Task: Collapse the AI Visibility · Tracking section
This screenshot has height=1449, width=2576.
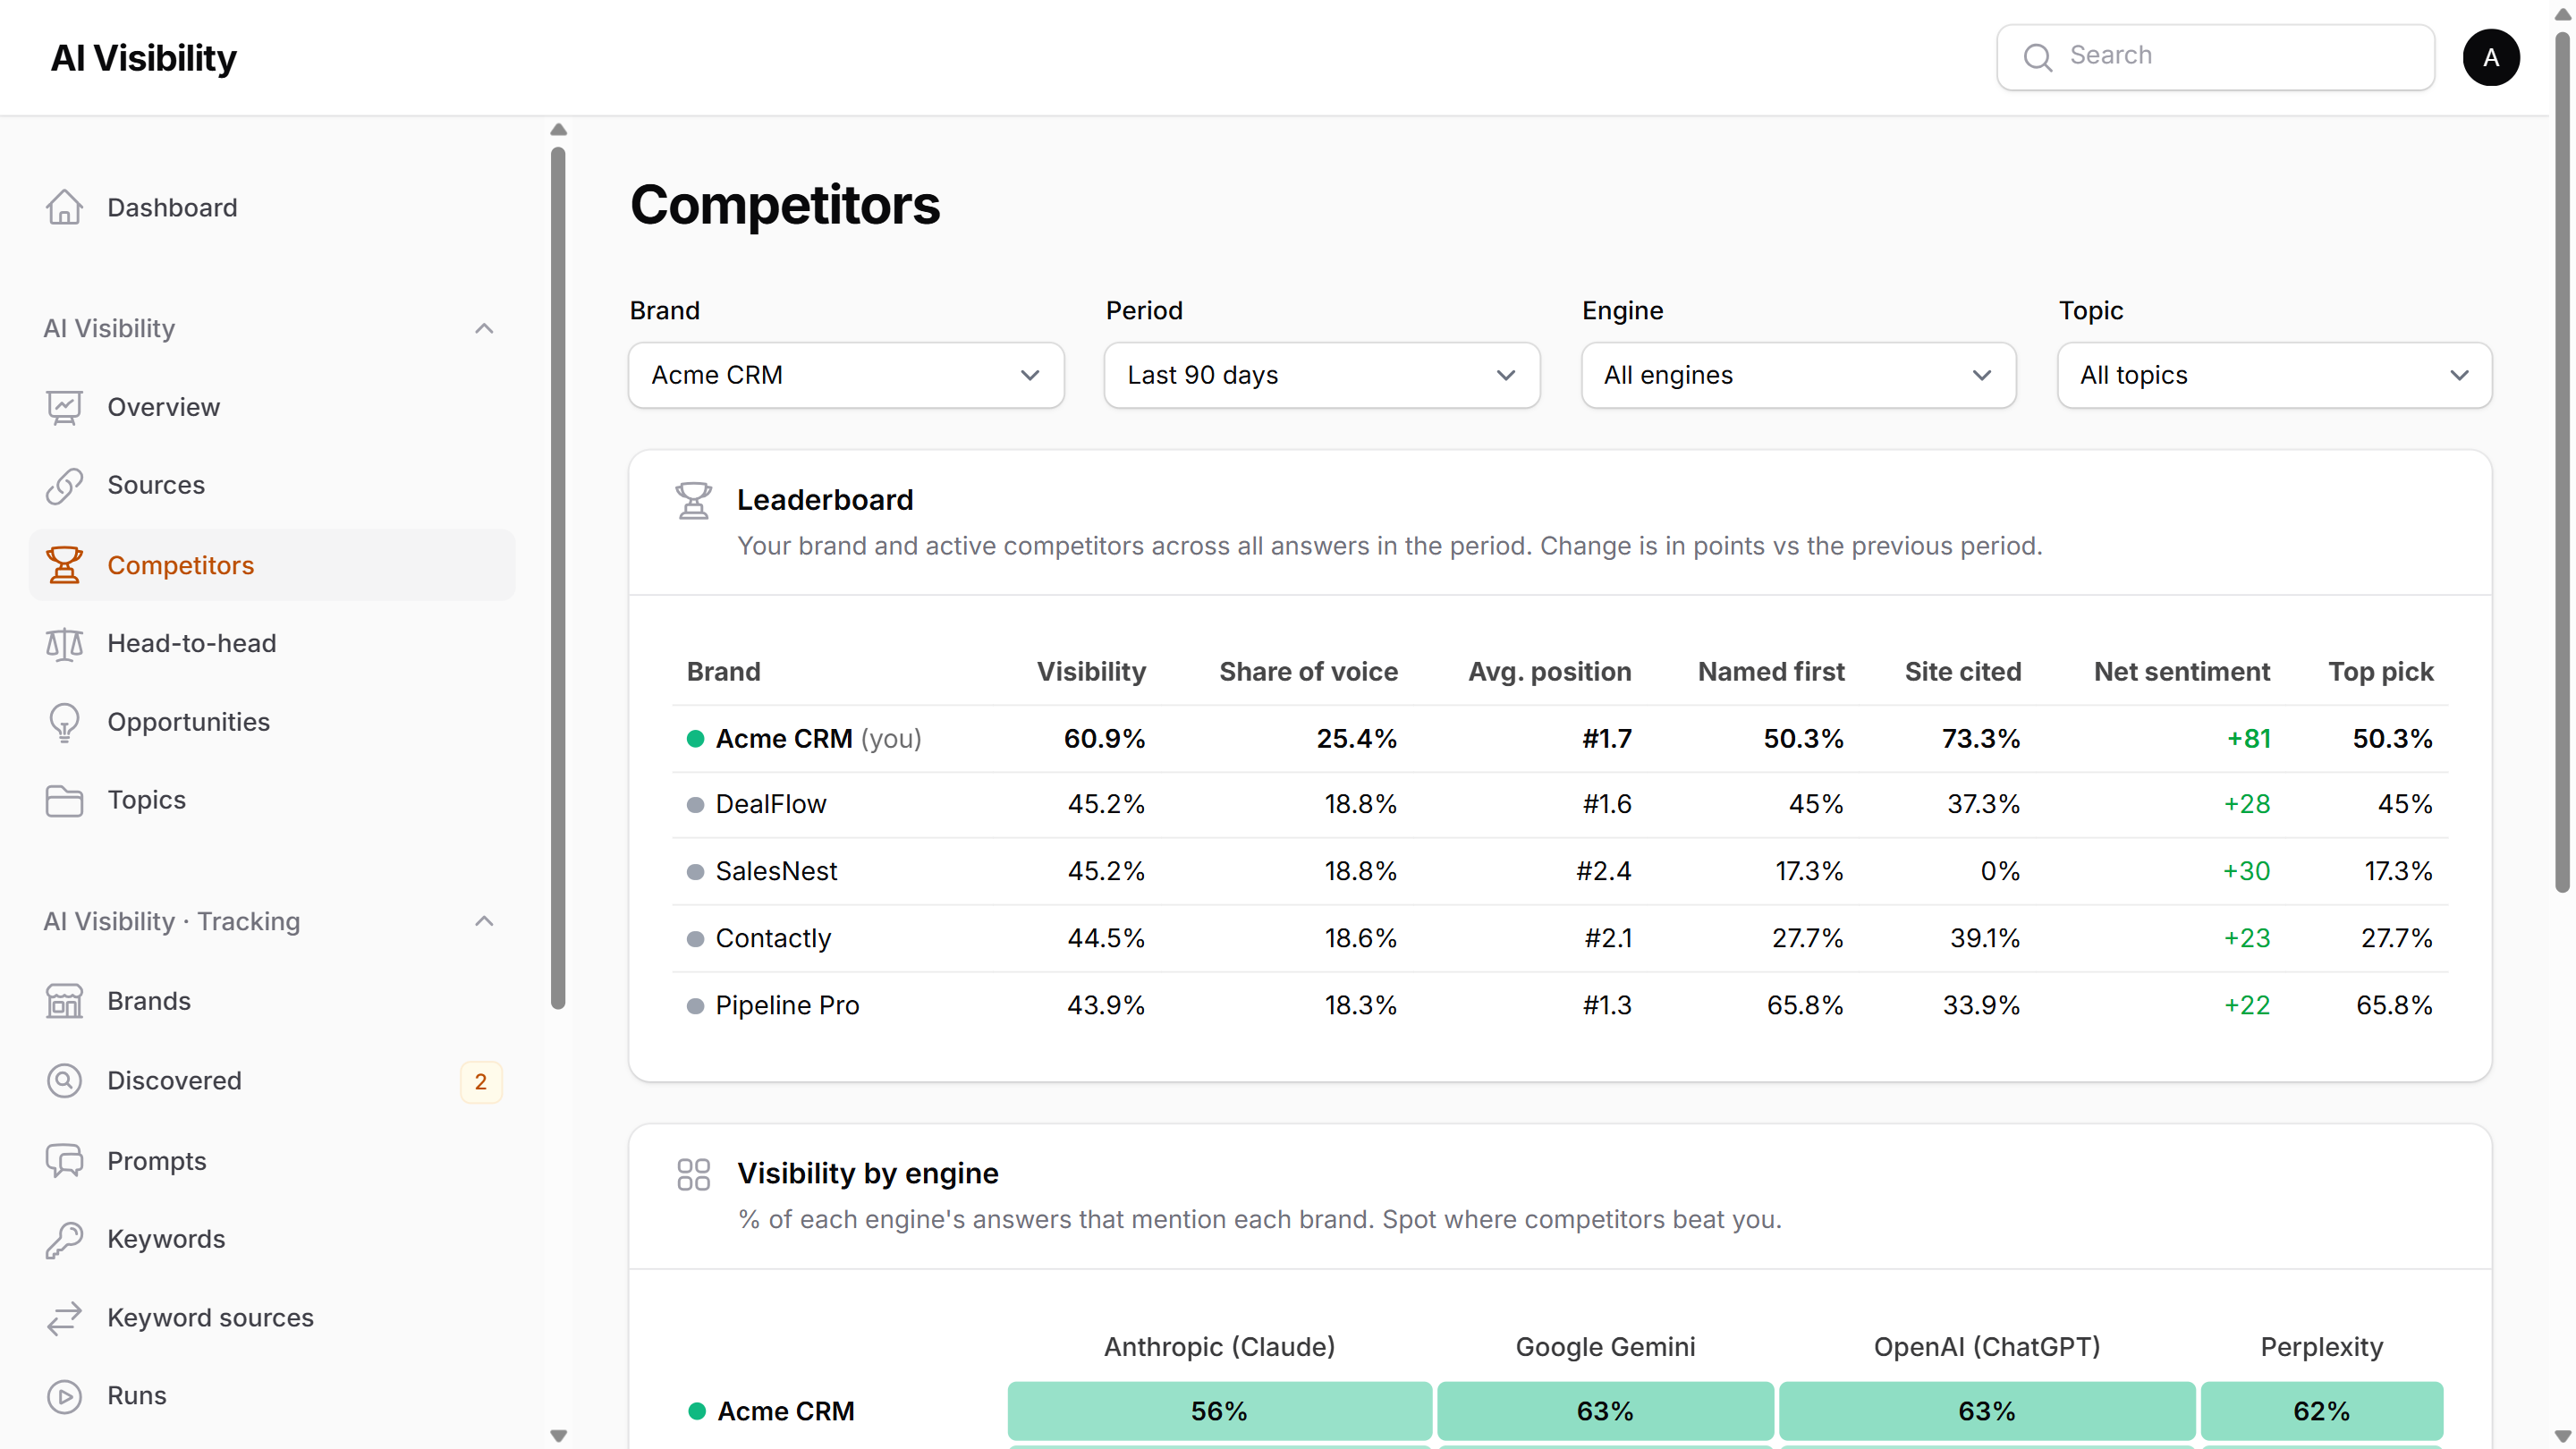Action: 484,921
